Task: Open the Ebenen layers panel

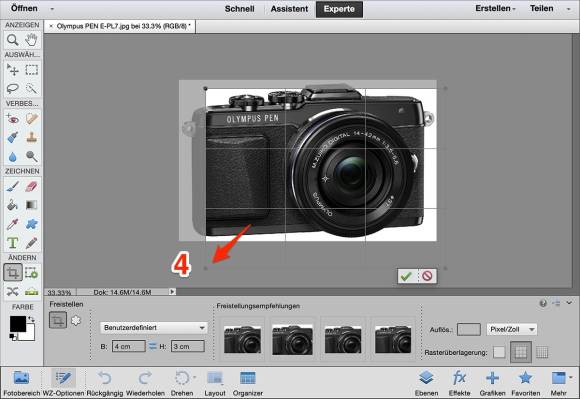Action: point(426,383)
